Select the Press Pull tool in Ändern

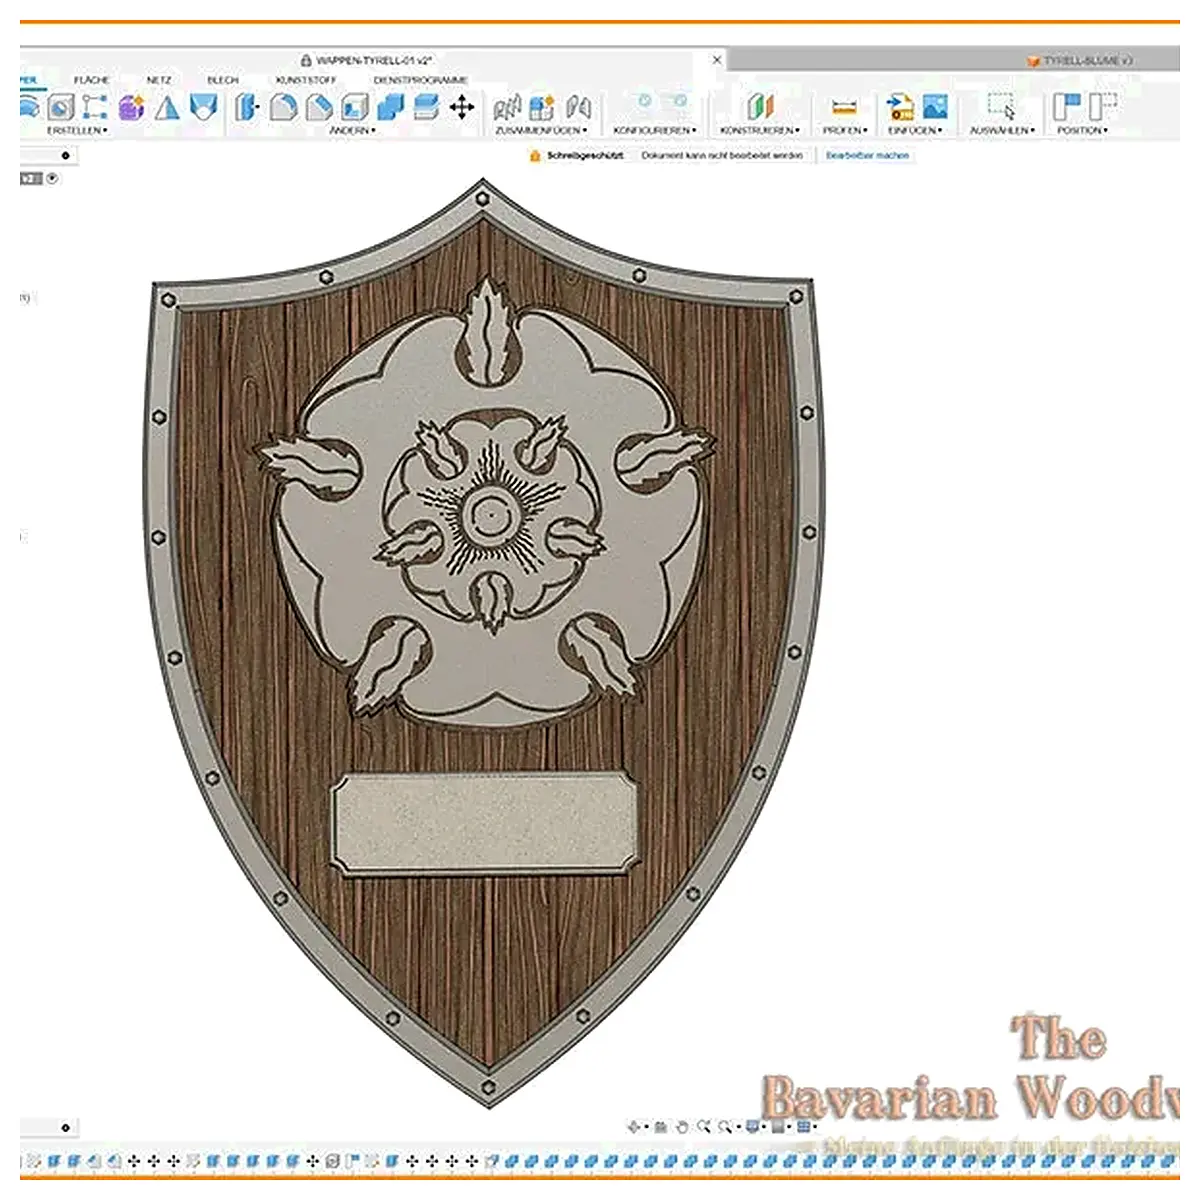[246, 107]
